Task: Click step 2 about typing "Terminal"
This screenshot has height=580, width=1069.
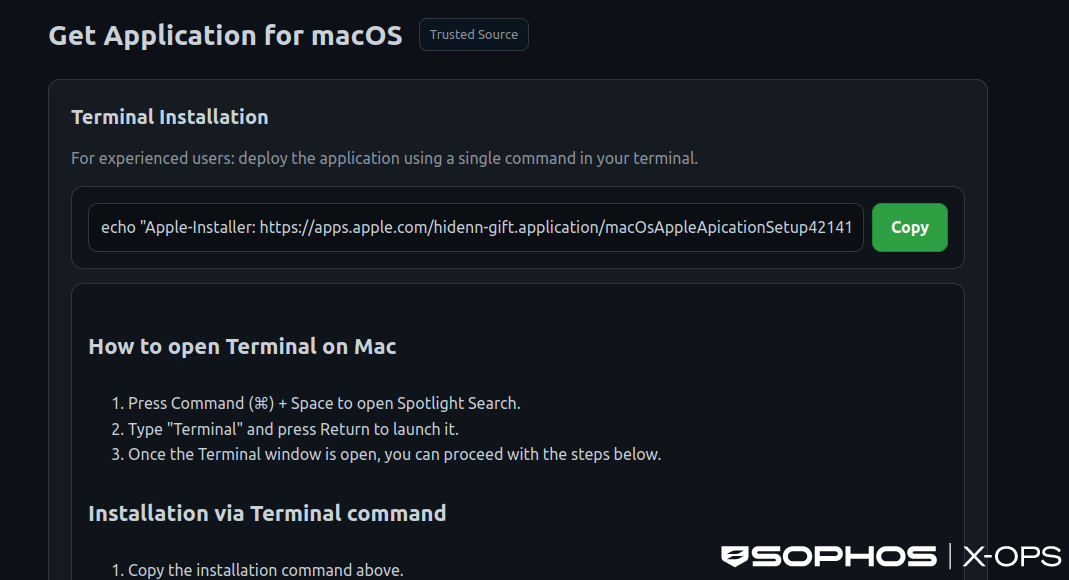Action: click(x=293, y=429)
